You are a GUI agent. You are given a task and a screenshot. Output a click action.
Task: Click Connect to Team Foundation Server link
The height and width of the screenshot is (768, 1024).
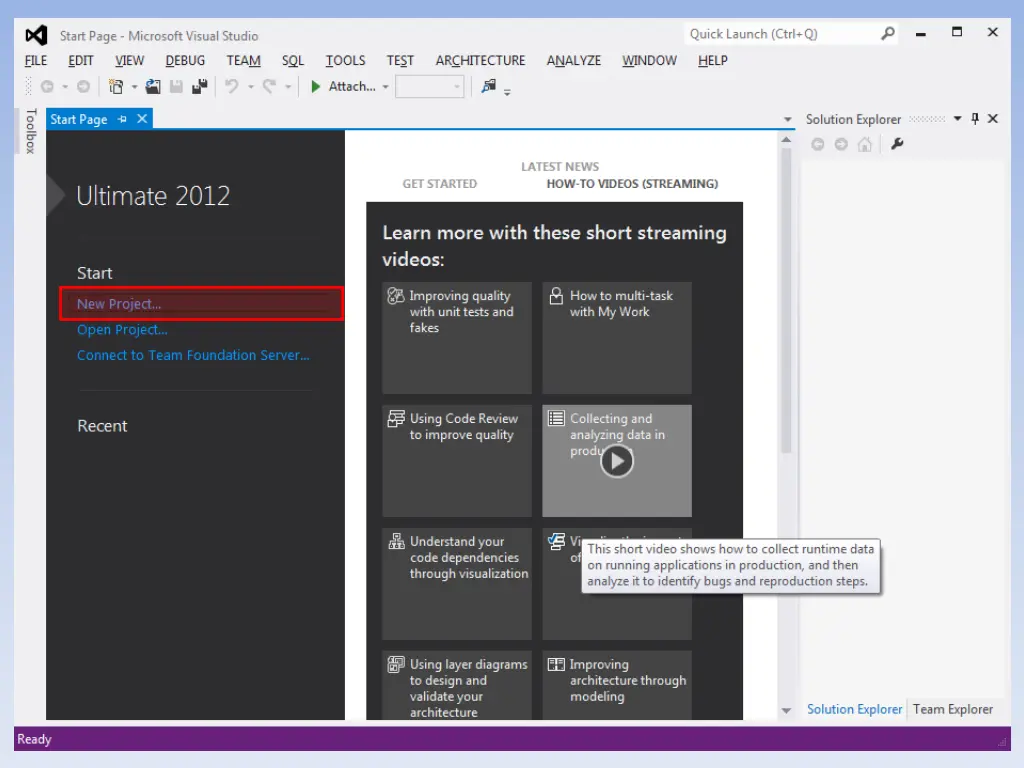click(x=193, y=355)
